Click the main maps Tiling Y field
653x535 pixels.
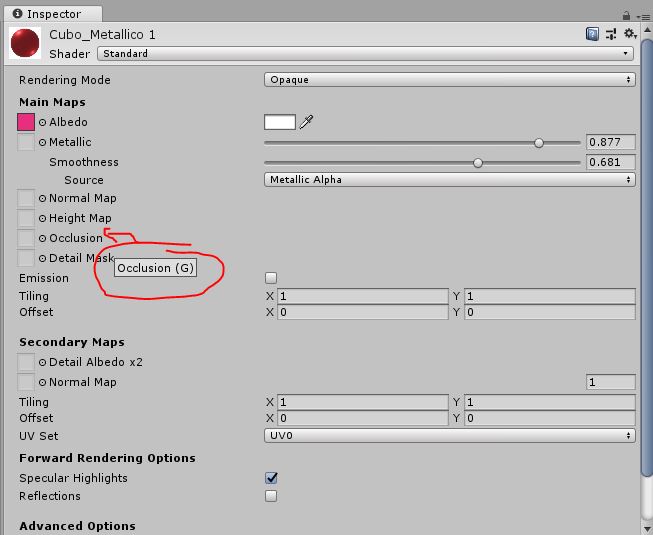click(550, 296)
